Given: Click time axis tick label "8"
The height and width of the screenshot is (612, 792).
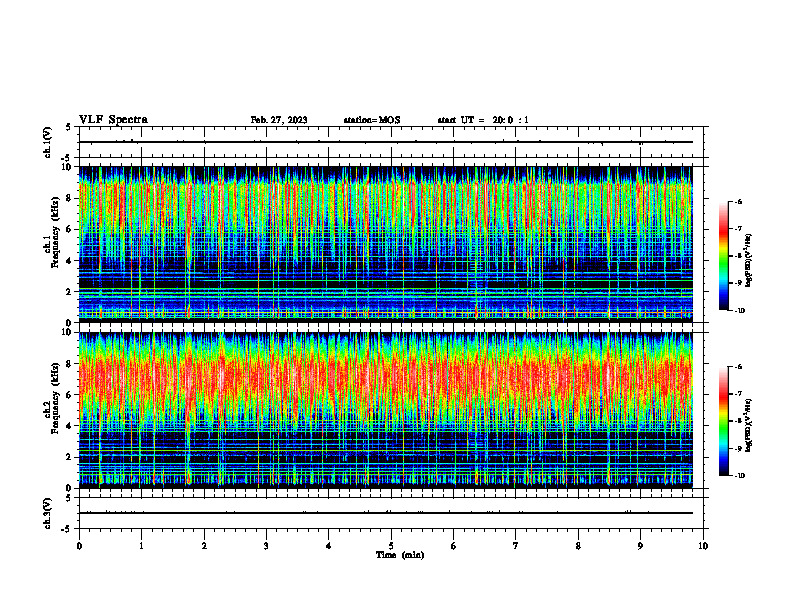Looking at the screenshot, I should (578, 546).
